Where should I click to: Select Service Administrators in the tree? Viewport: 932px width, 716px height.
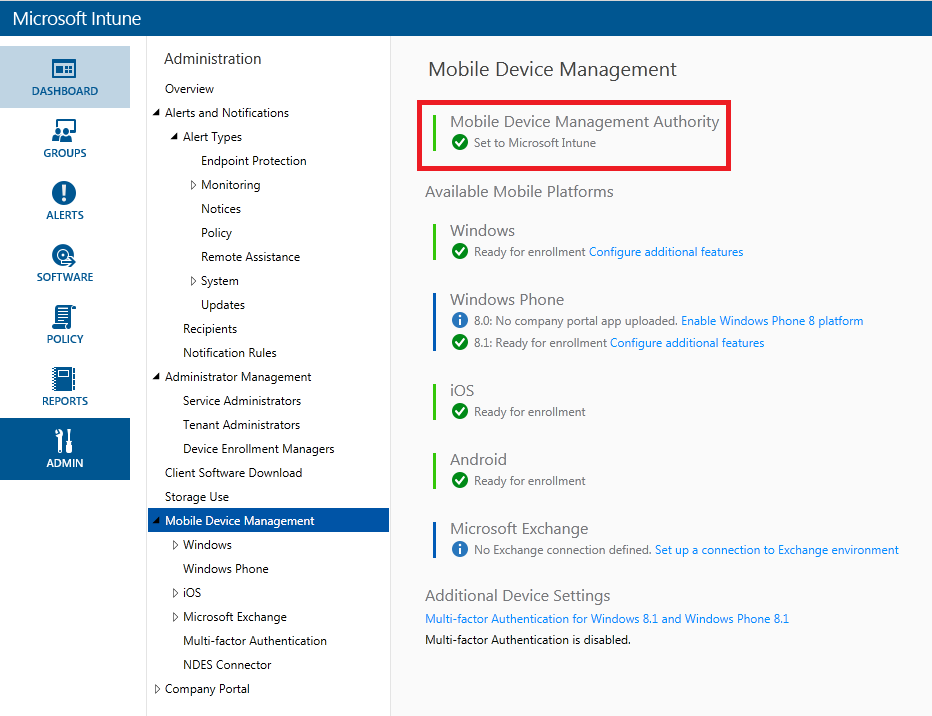[241, 401]
